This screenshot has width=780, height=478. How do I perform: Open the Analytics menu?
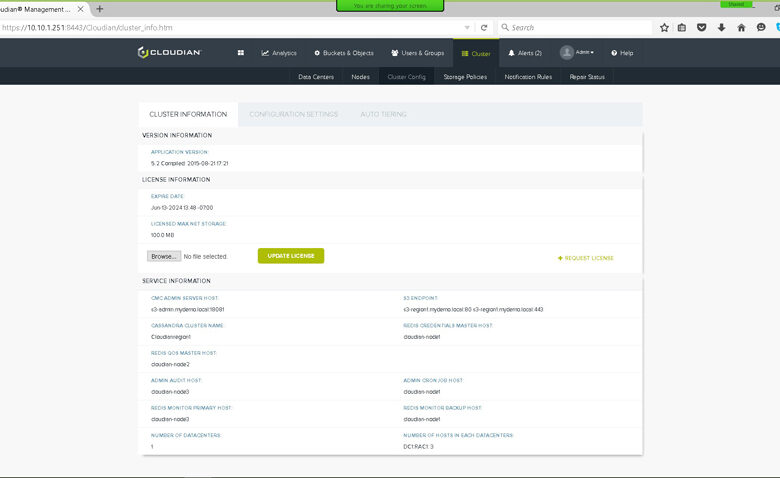pos(279,53)
